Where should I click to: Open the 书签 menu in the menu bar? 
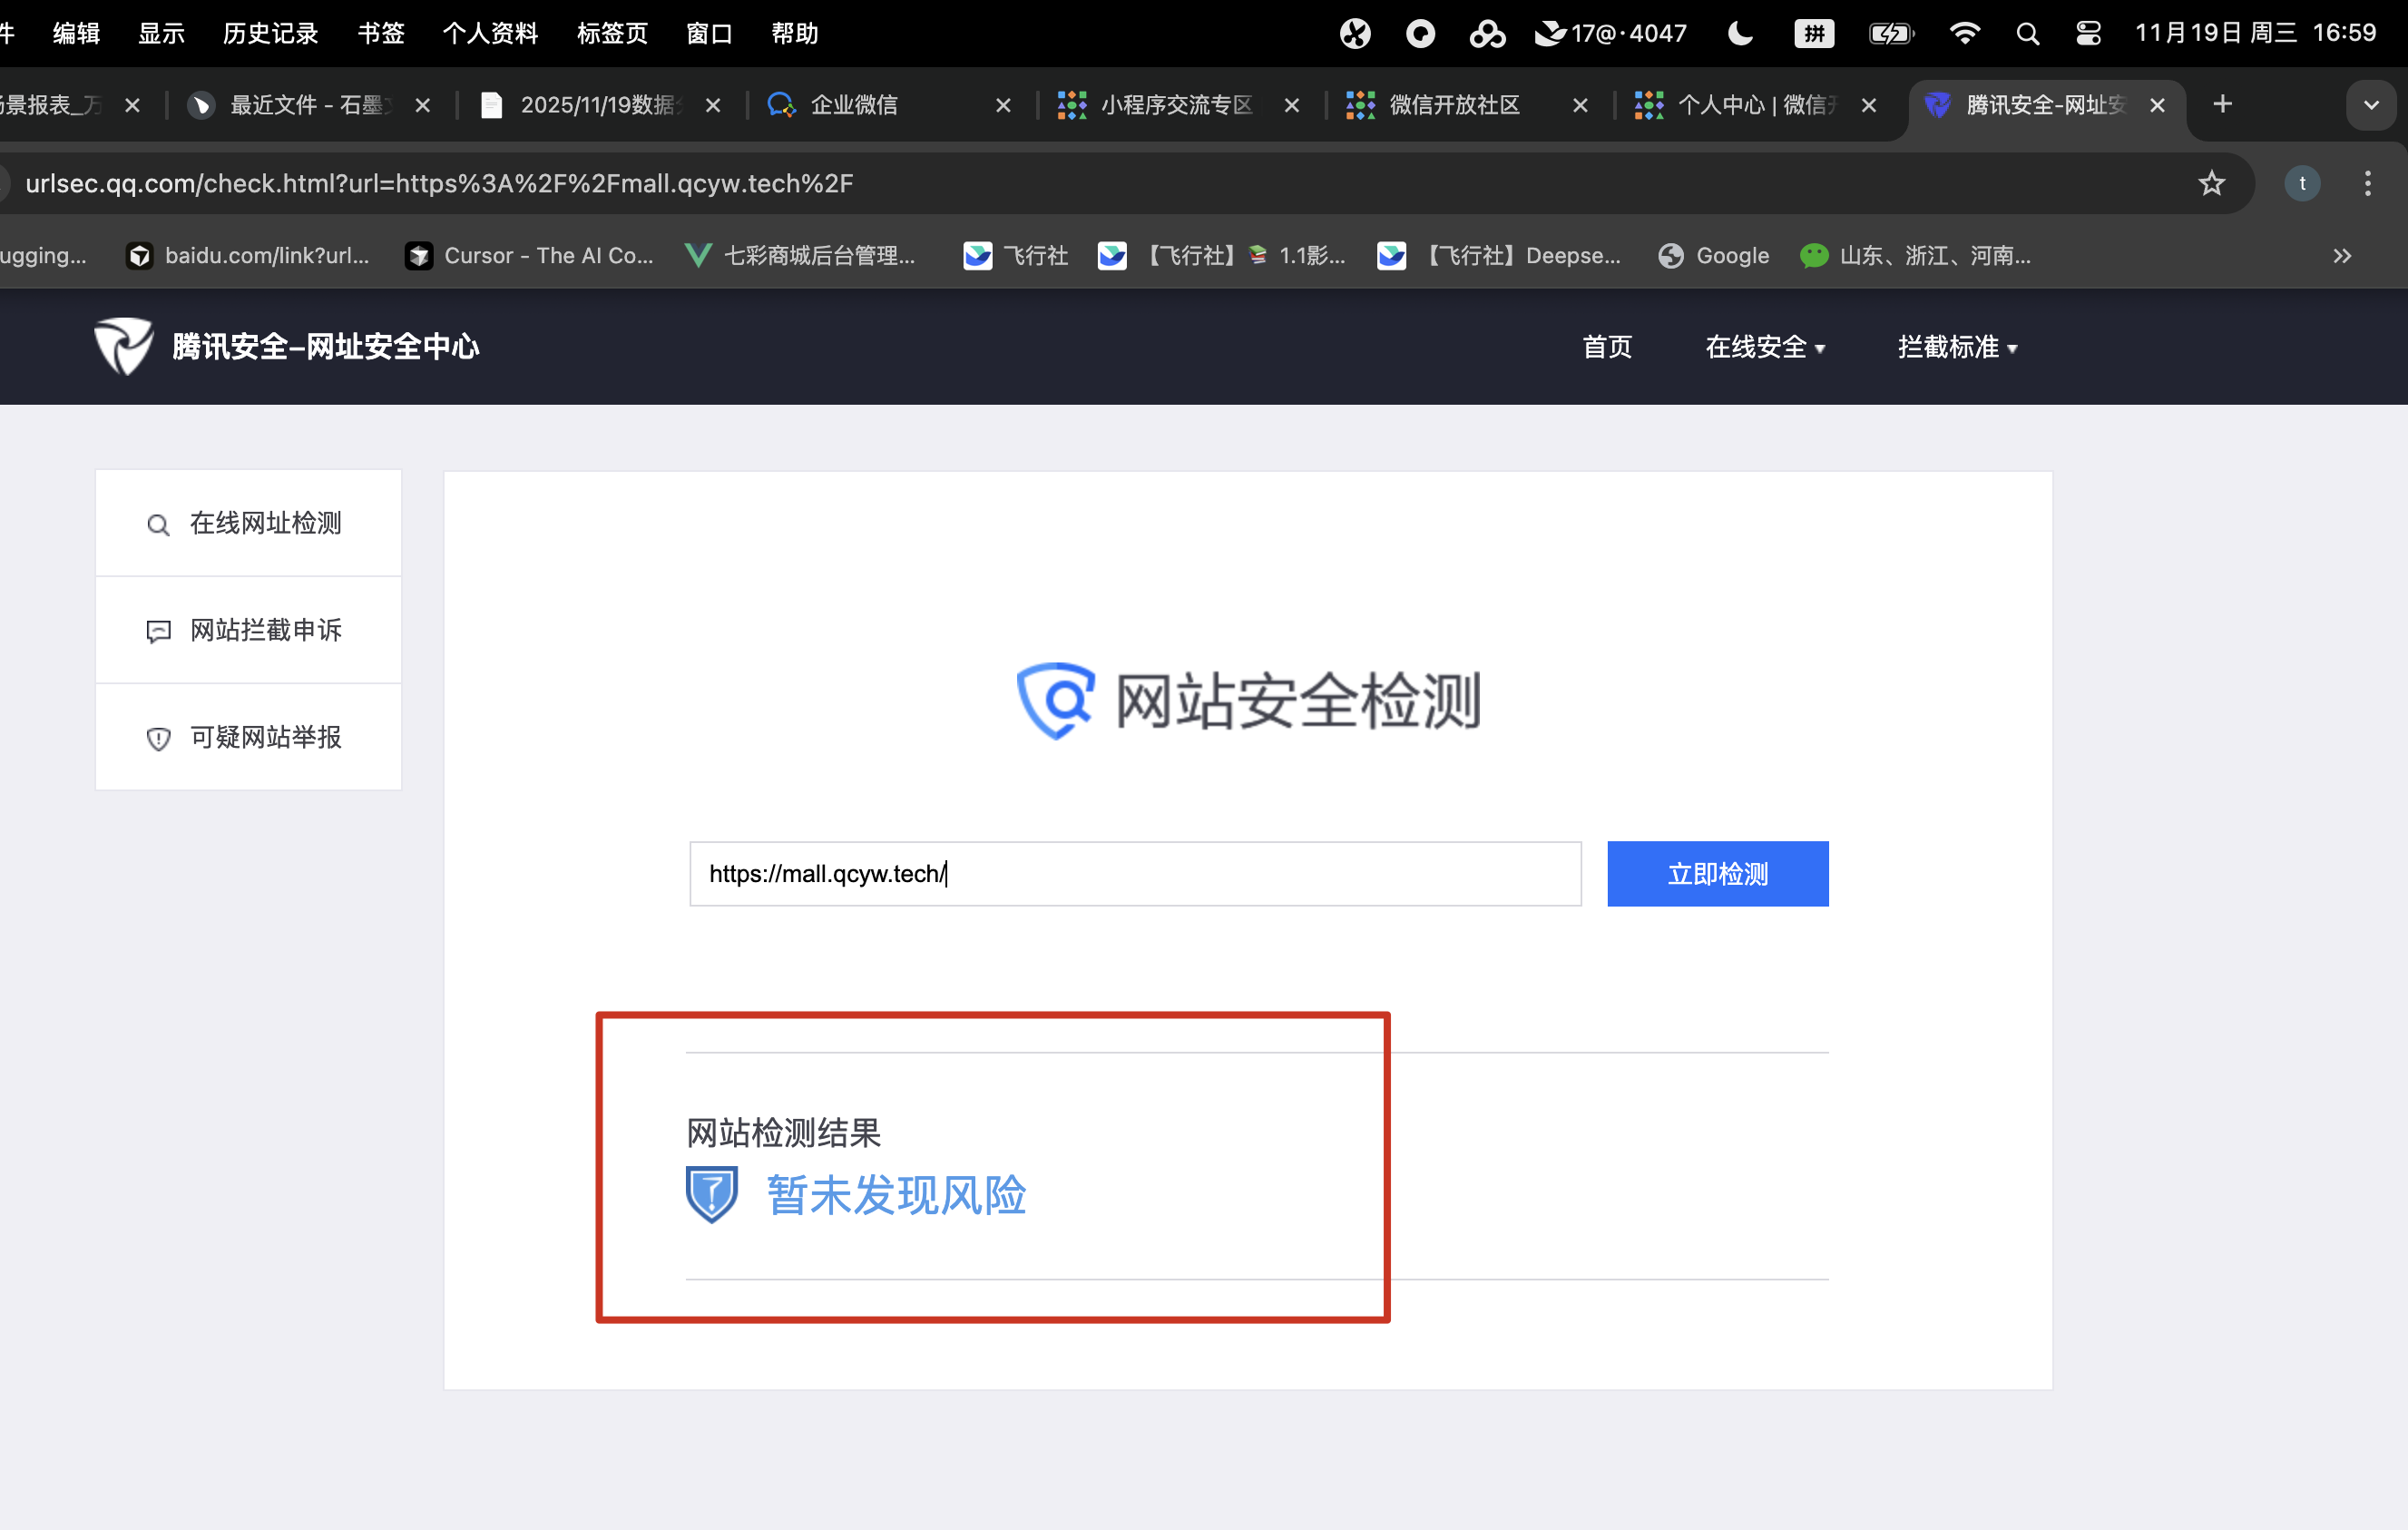[380, 34]
